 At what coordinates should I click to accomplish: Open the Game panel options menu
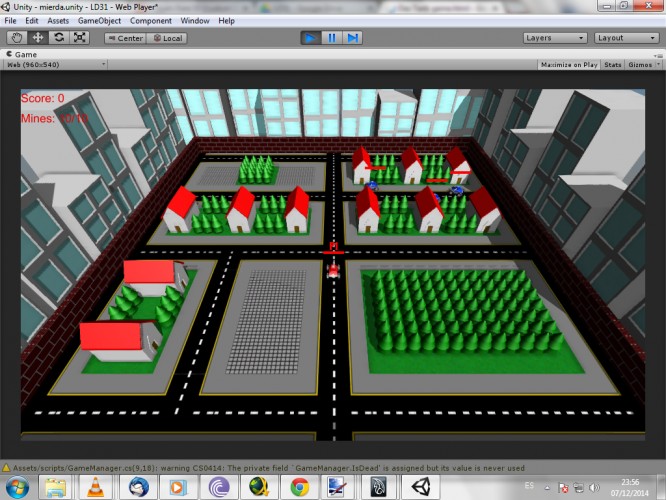tap(658, 55)
